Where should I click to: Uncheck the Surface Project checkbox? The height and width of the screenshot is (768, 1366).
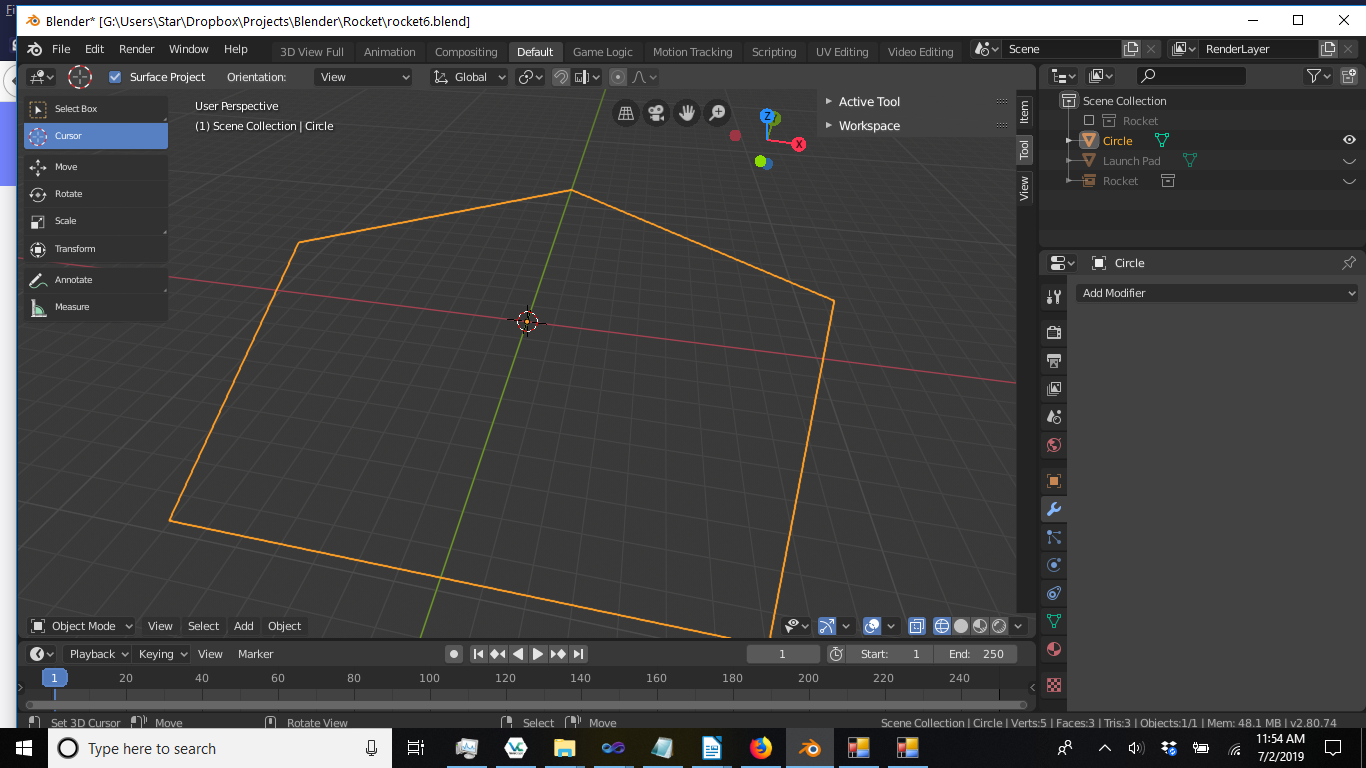coord(115,77)
